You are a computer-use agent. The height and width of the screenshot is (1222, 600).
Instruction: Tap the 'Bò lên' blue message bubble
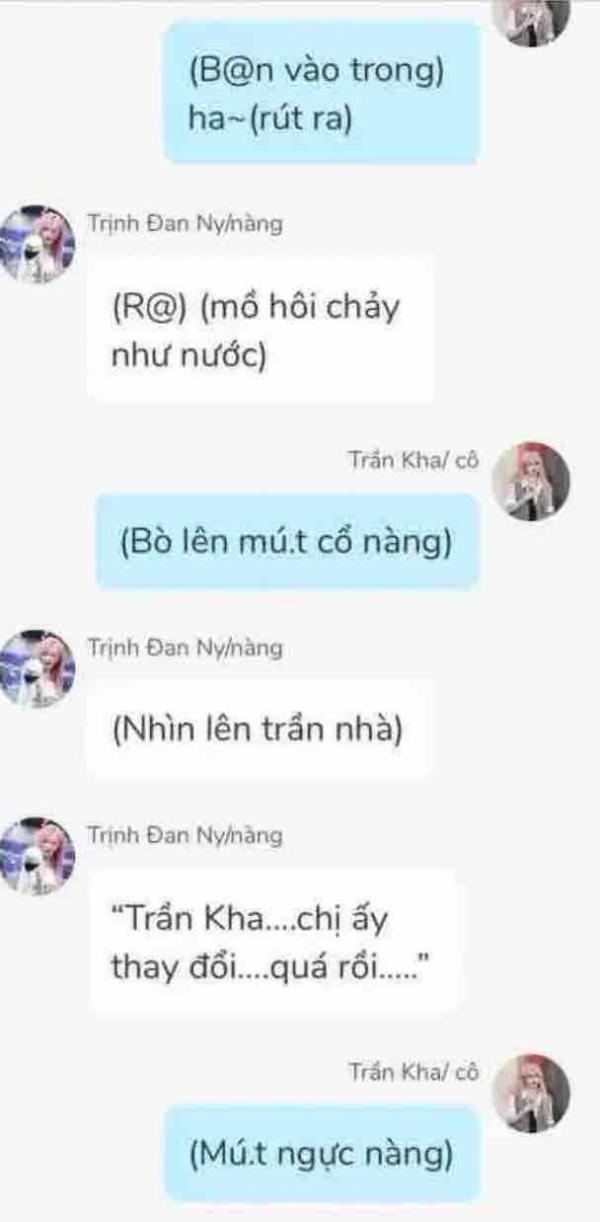coord(288,544)
